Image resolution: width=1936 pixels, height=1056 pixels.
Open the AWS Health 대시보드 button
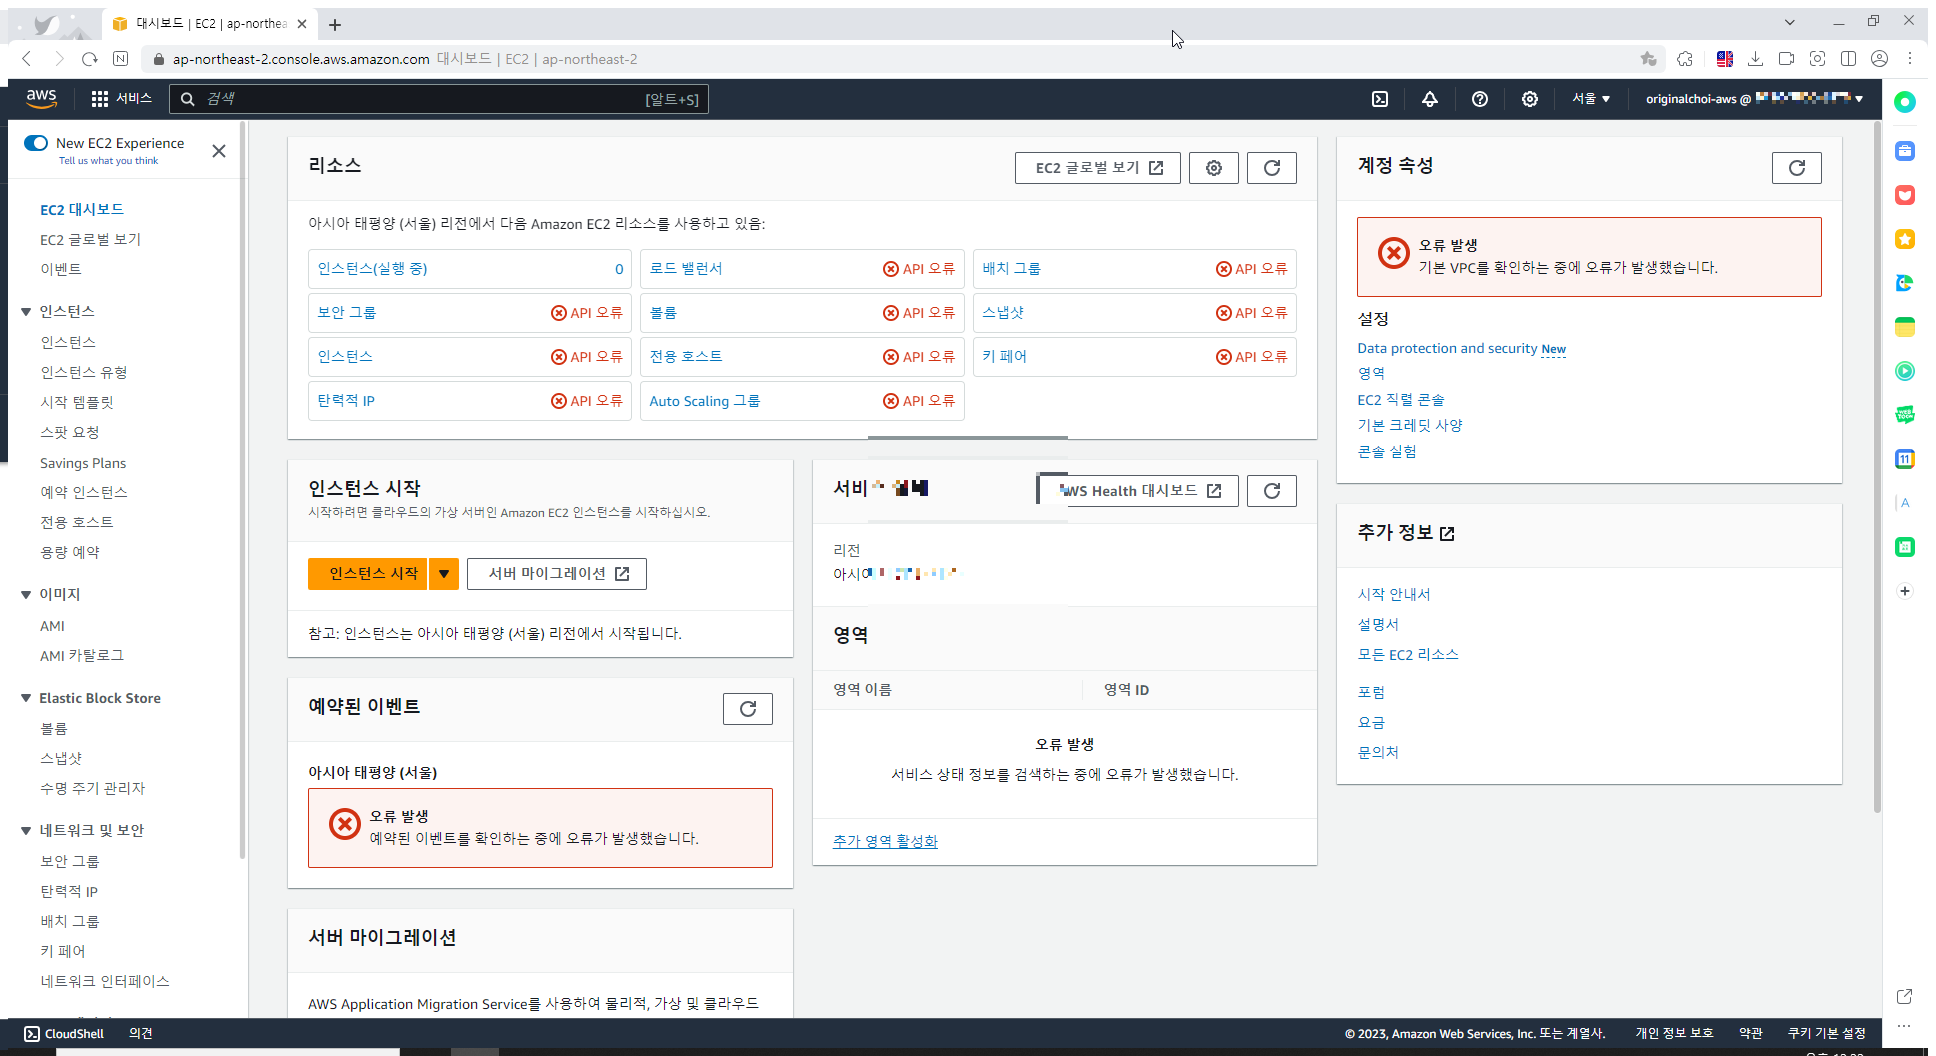coord(1140,491)
